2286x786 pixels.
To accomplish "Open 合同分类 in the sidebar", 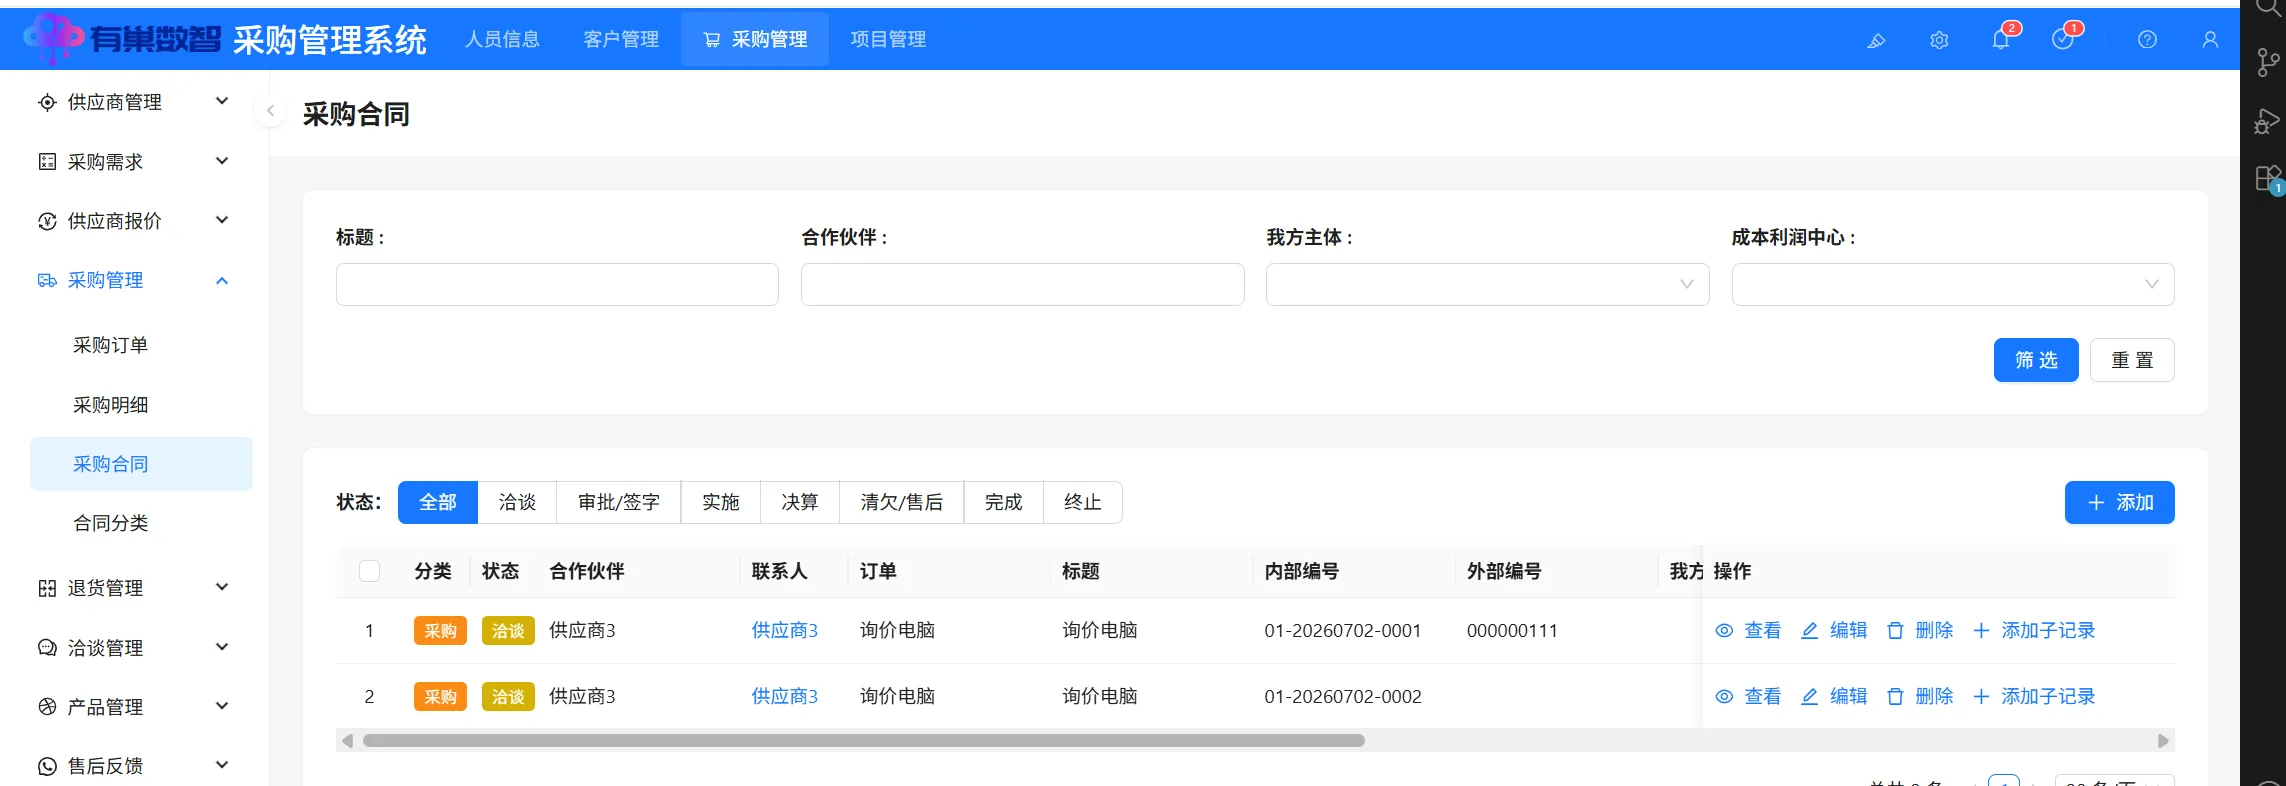I will 141,523.
